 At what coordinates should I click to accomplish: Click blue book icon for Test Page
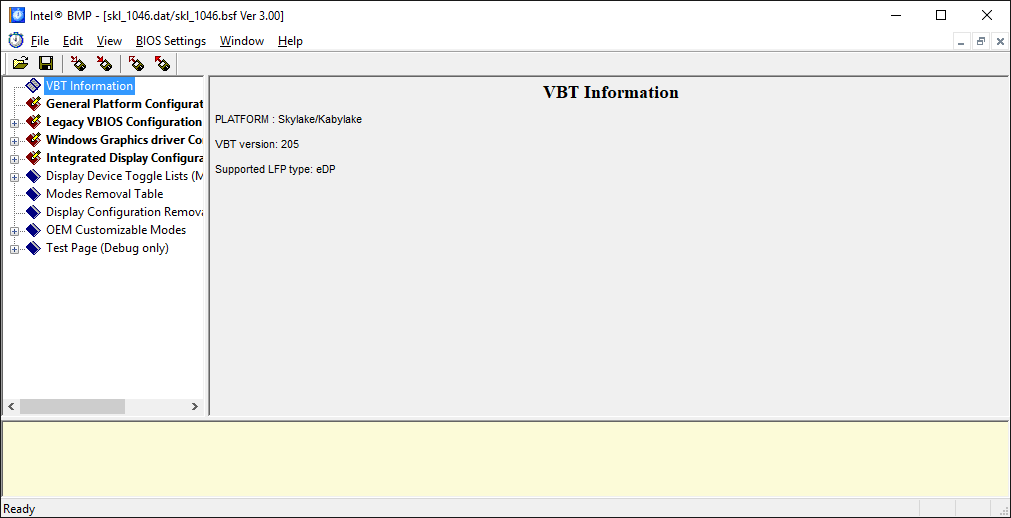coord(34,248)
